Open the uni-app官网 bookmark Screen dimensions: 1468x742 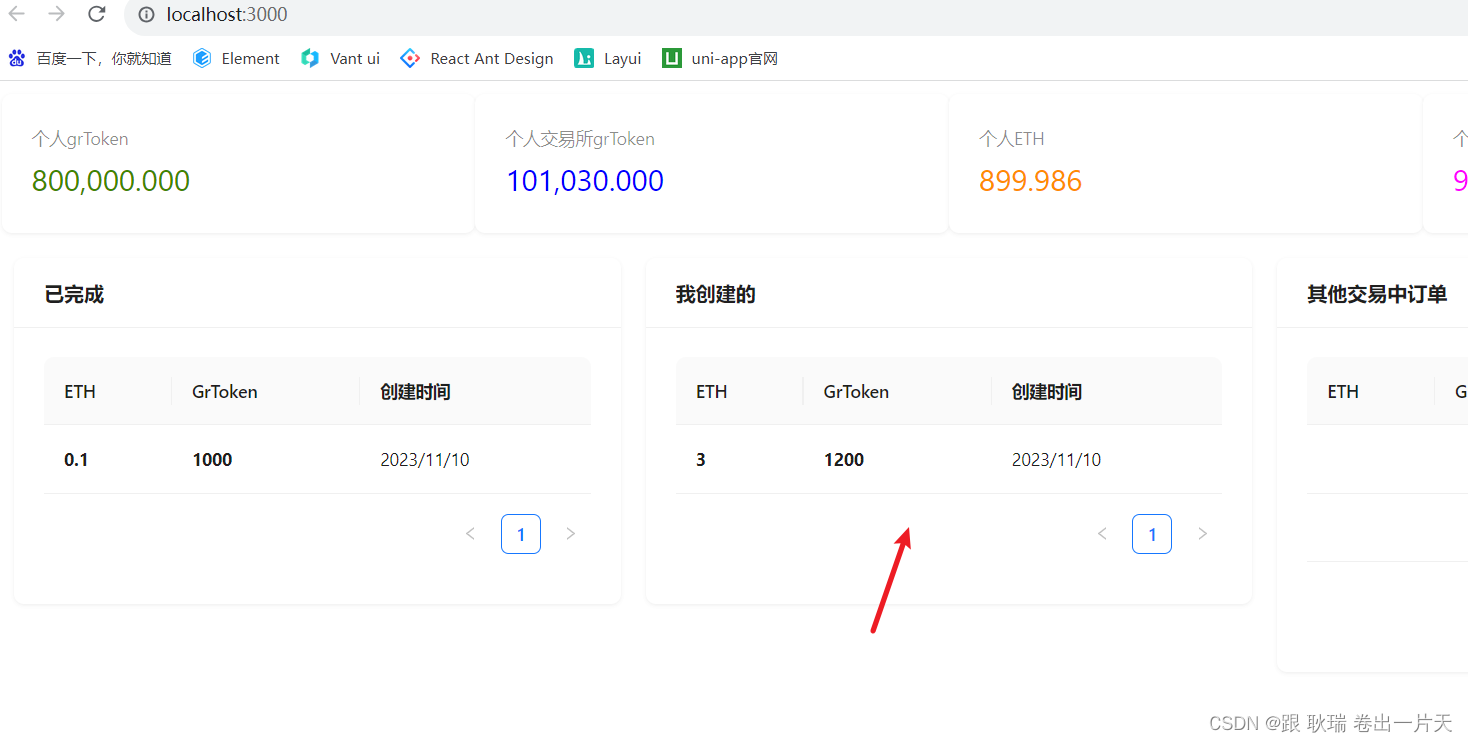tap(720, 59)
